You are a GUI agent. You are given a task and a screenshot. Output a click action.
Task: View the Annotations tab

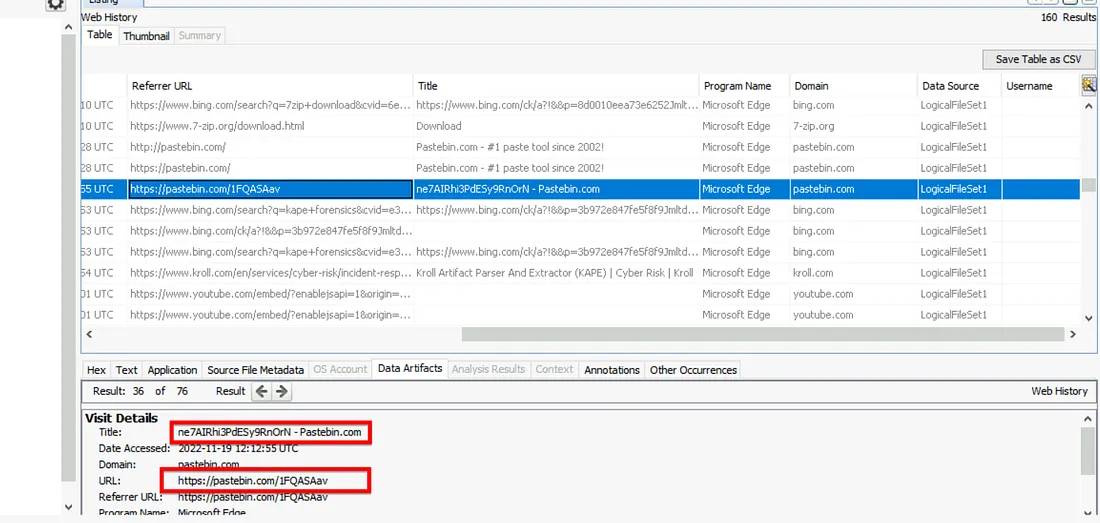pos(611,370)
